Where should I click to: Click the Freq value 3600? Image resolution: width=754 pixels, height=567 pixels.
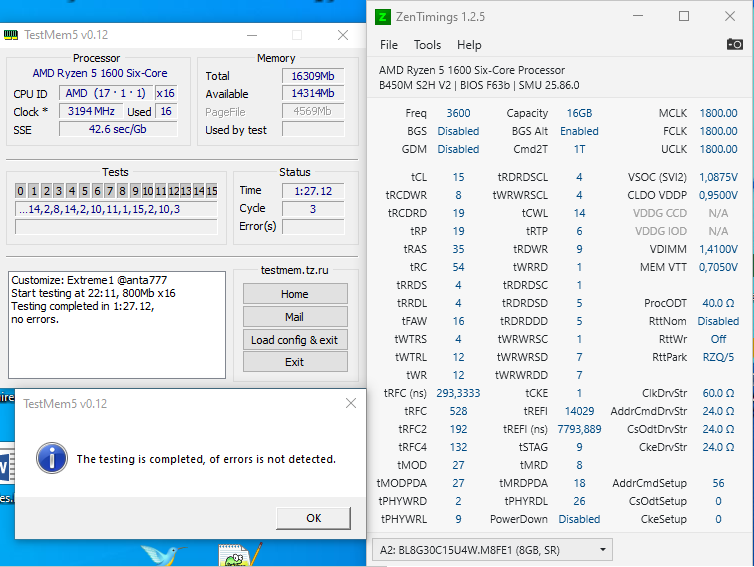(458, 113)
